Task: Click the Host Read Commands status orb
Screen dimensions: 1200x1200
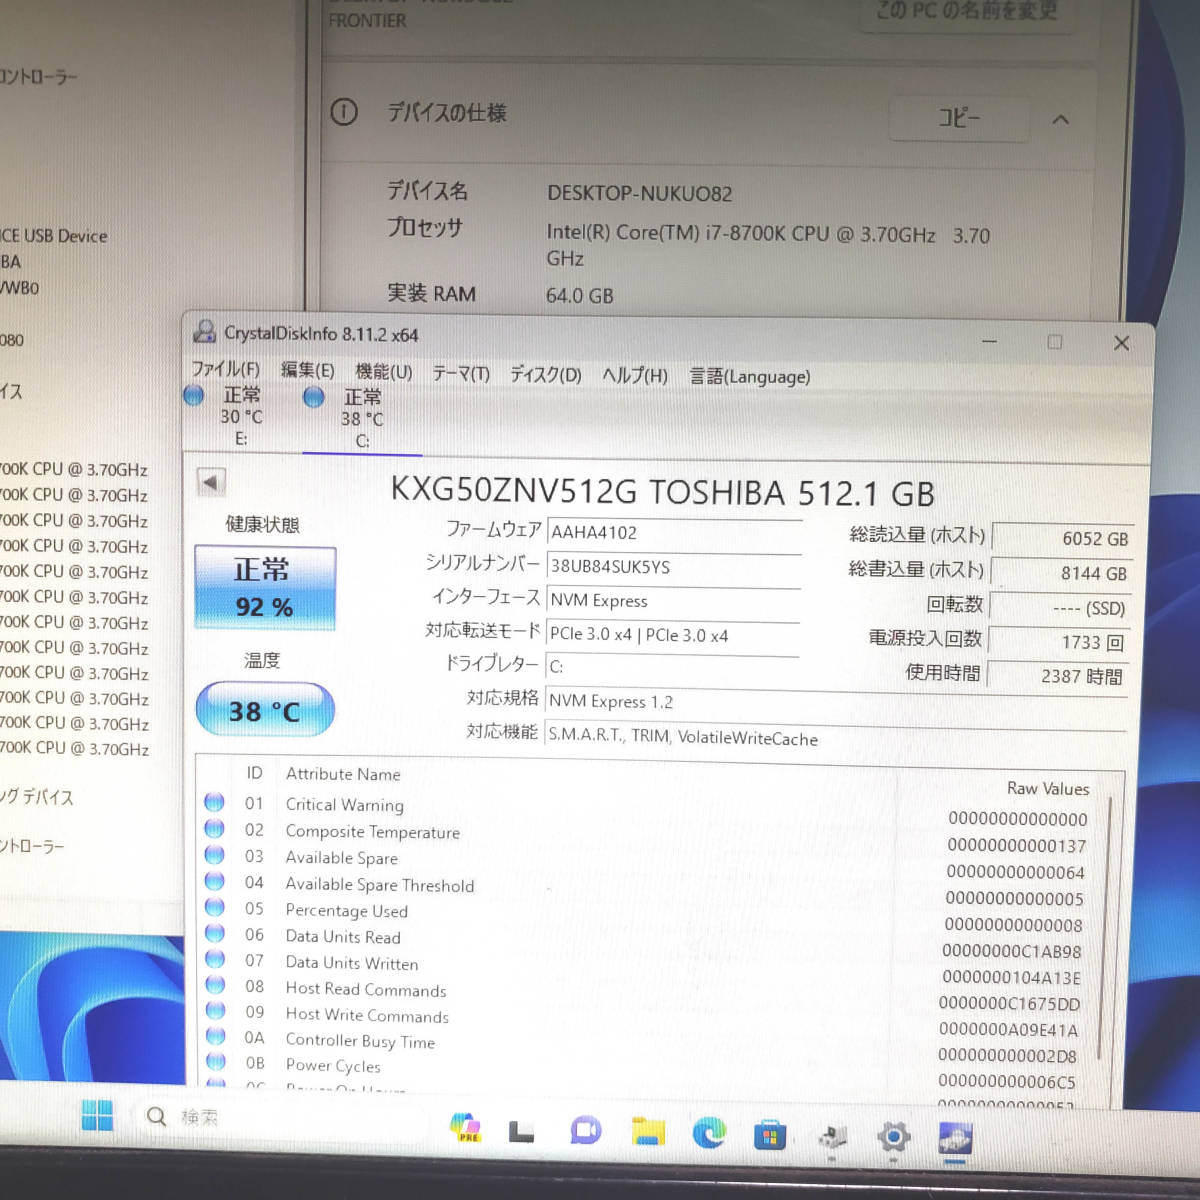Action: point(215,985)
